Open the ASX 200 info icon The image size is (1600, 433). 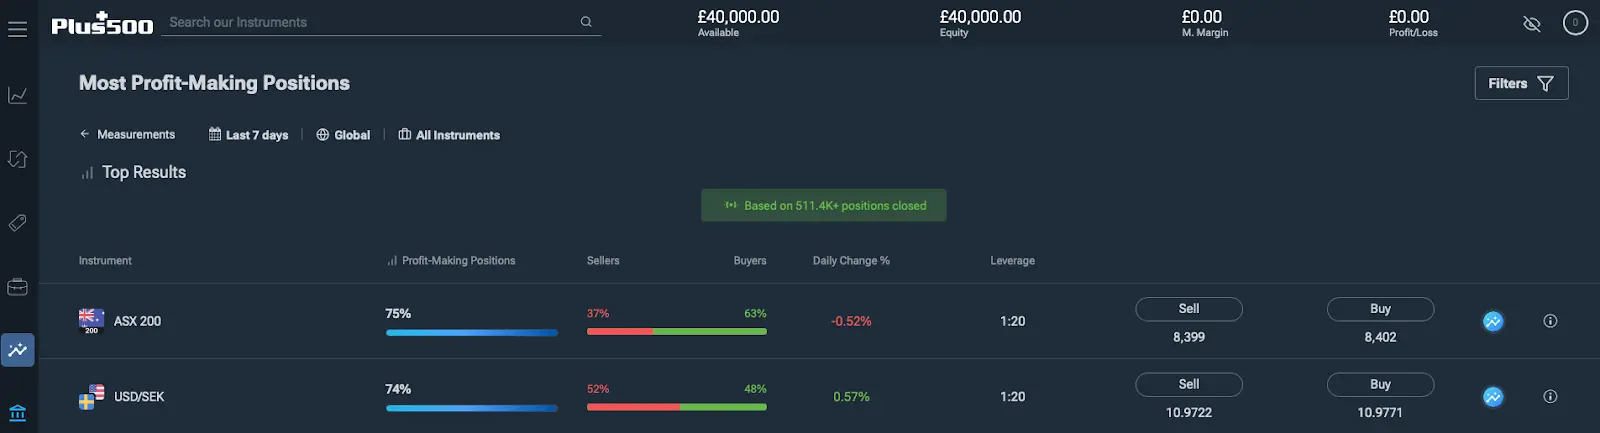tap(1550, 321)
